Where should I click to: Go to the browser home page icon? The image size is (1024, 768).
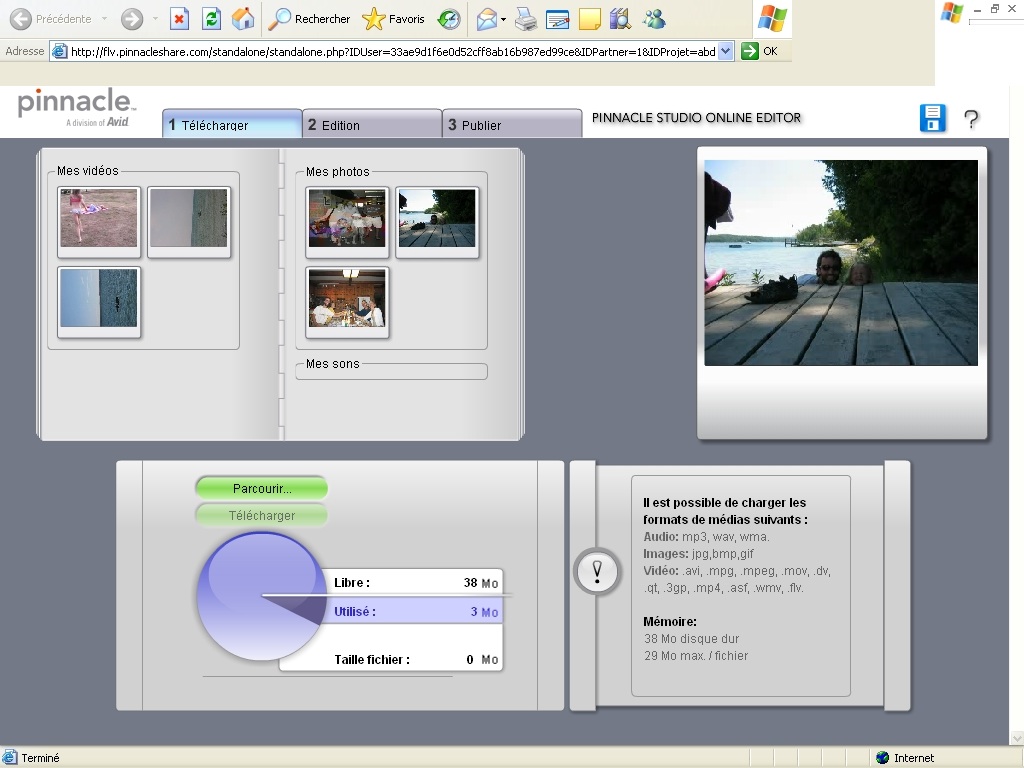tap(243, 19)
